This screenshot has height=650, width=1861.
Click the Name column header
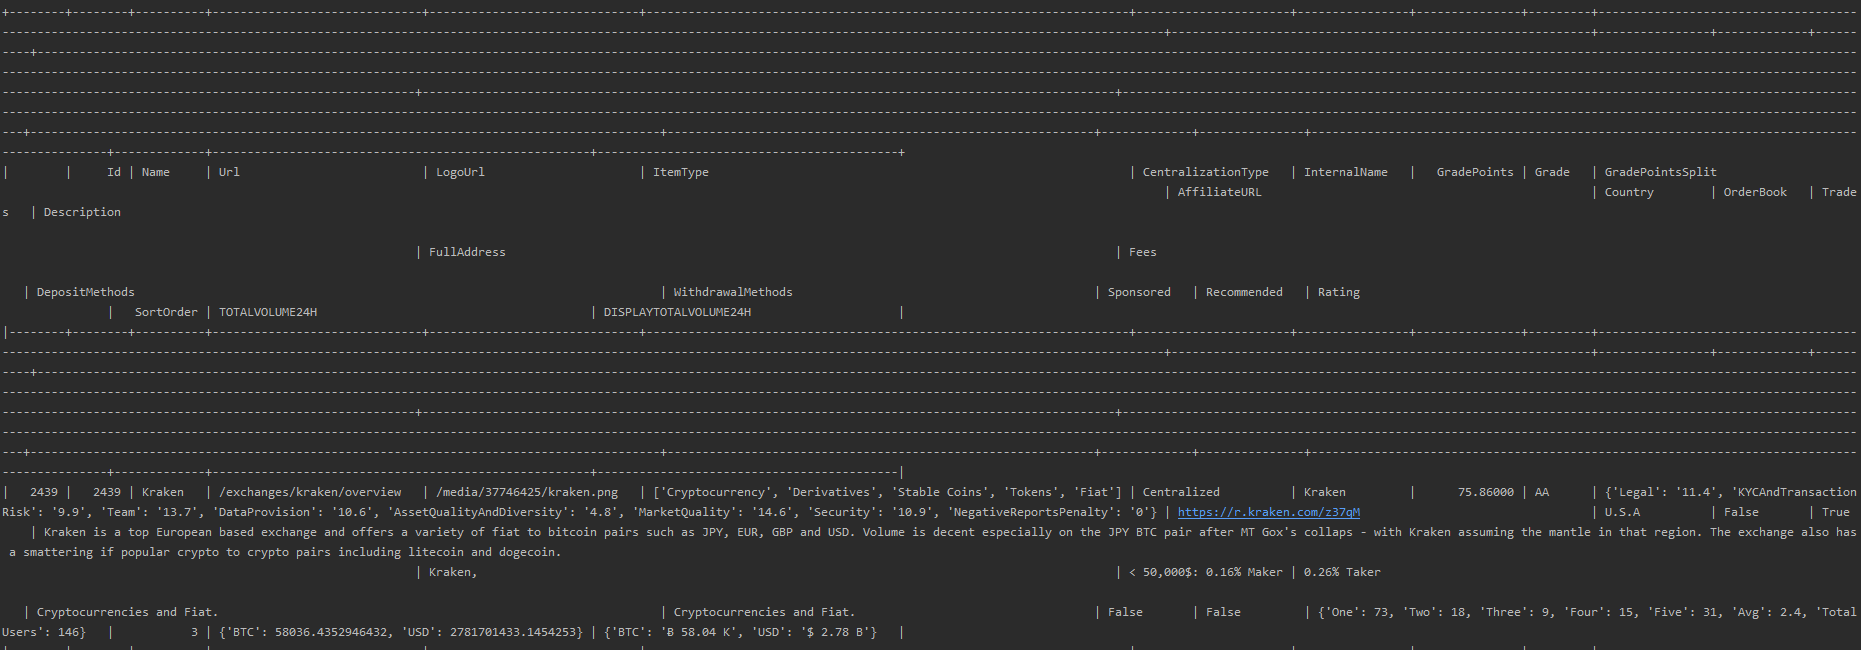click(156, 172)
